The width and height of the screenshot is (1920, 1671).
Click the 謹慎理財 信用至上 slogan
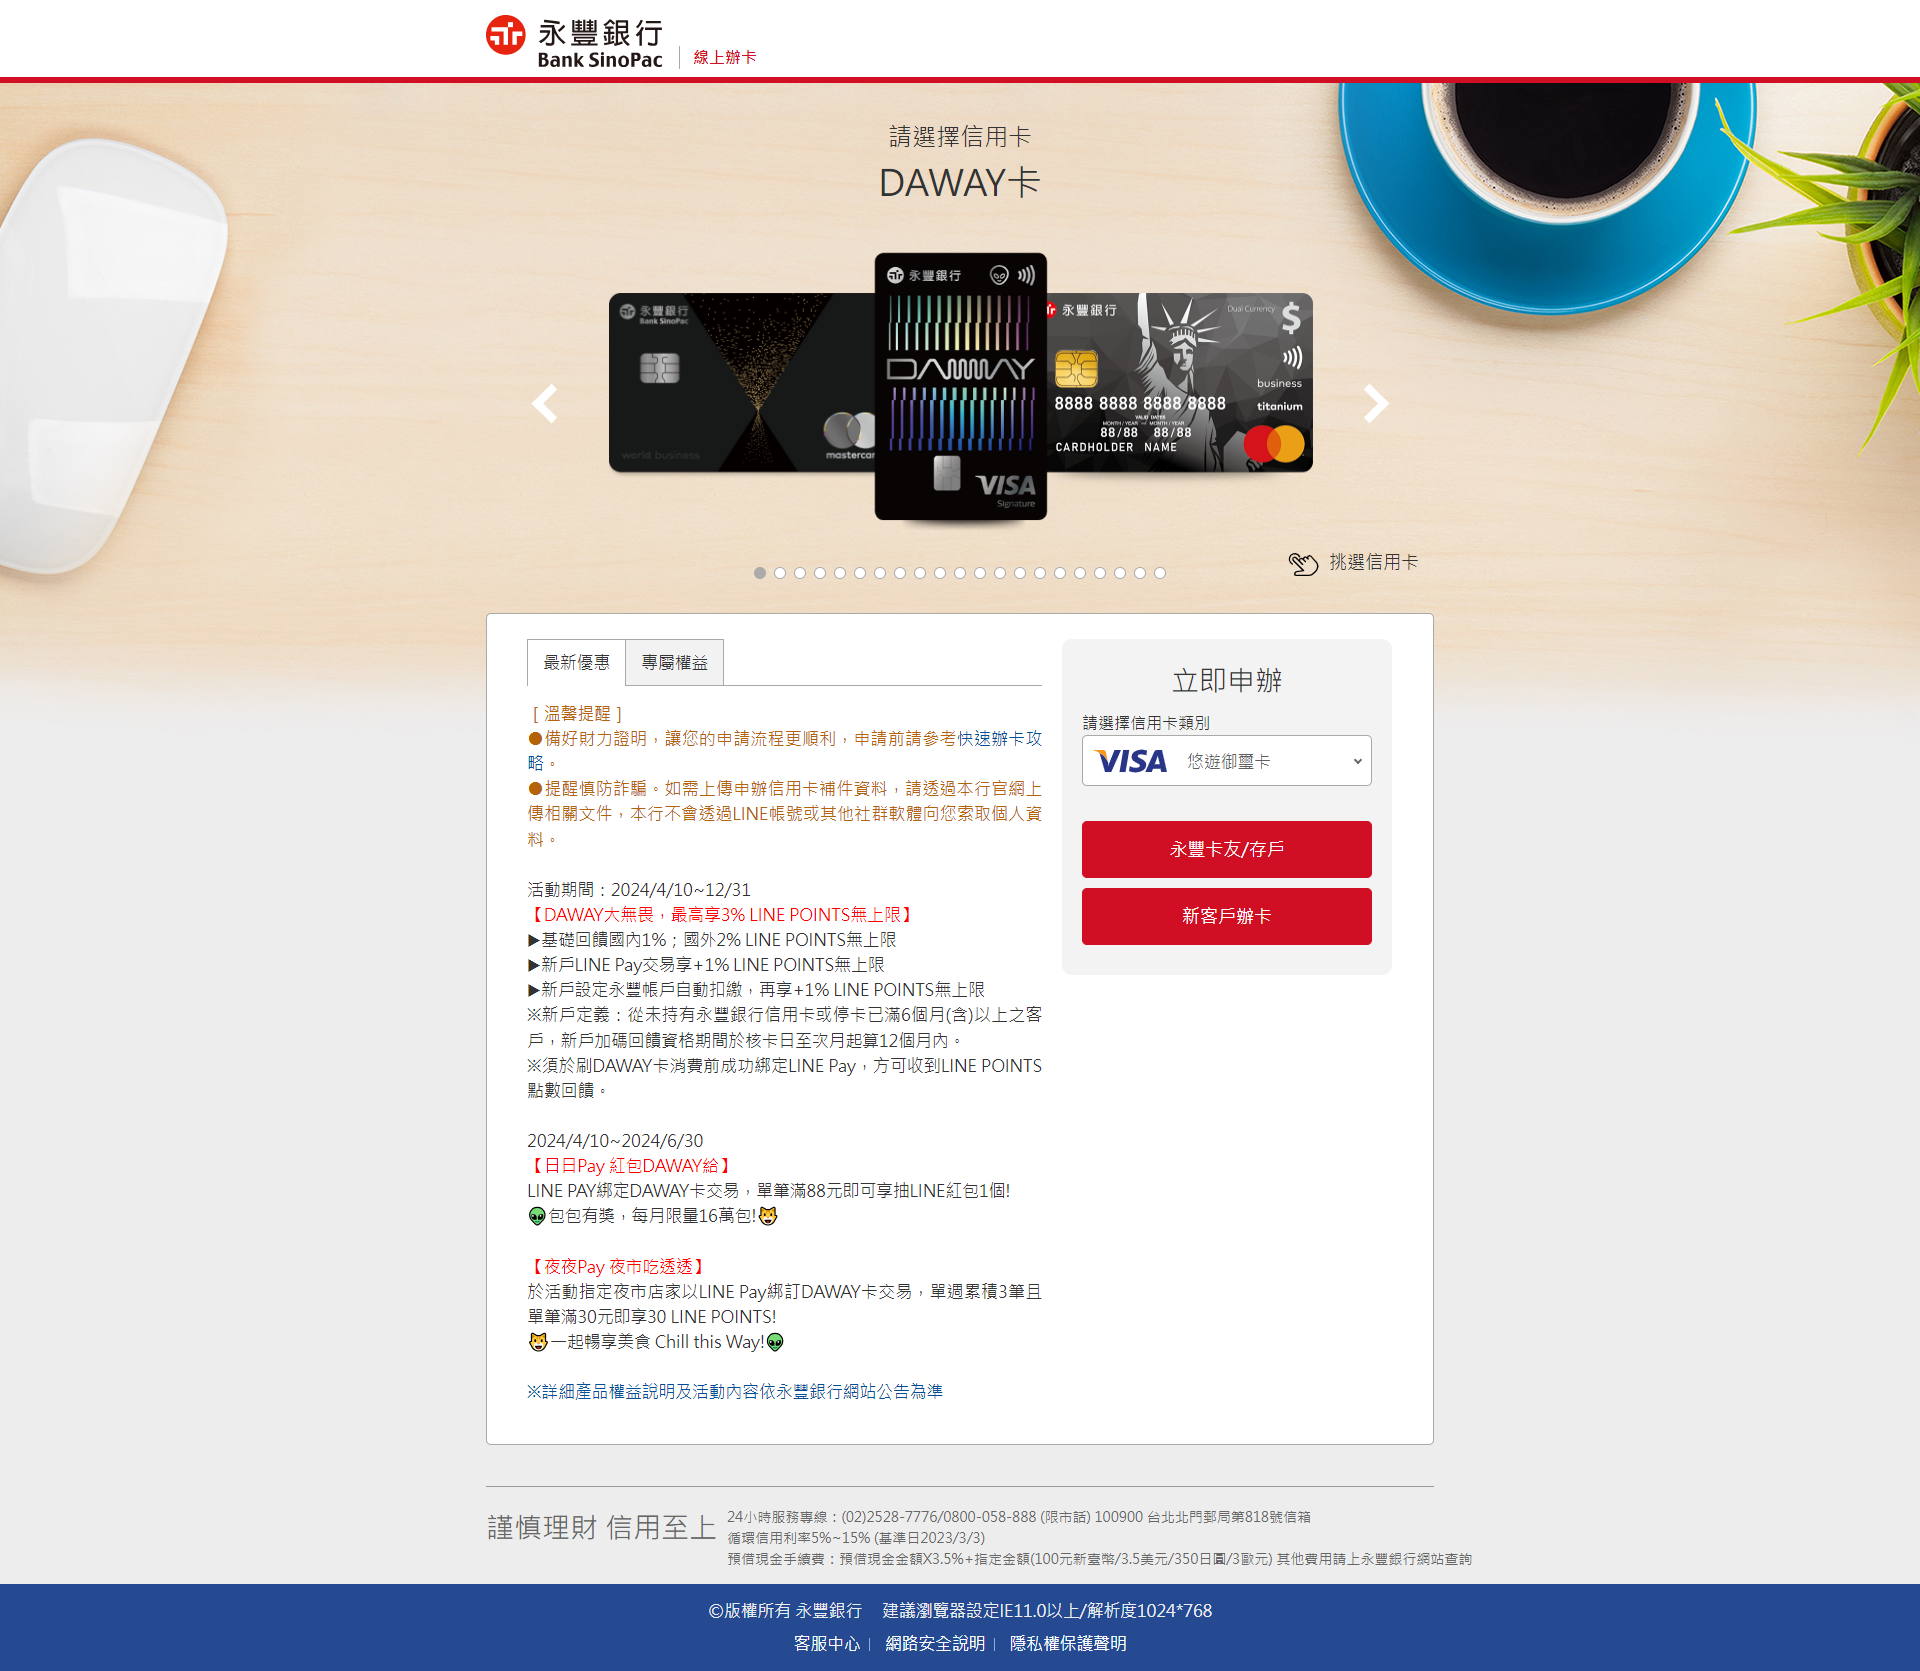click(602, 1527)
